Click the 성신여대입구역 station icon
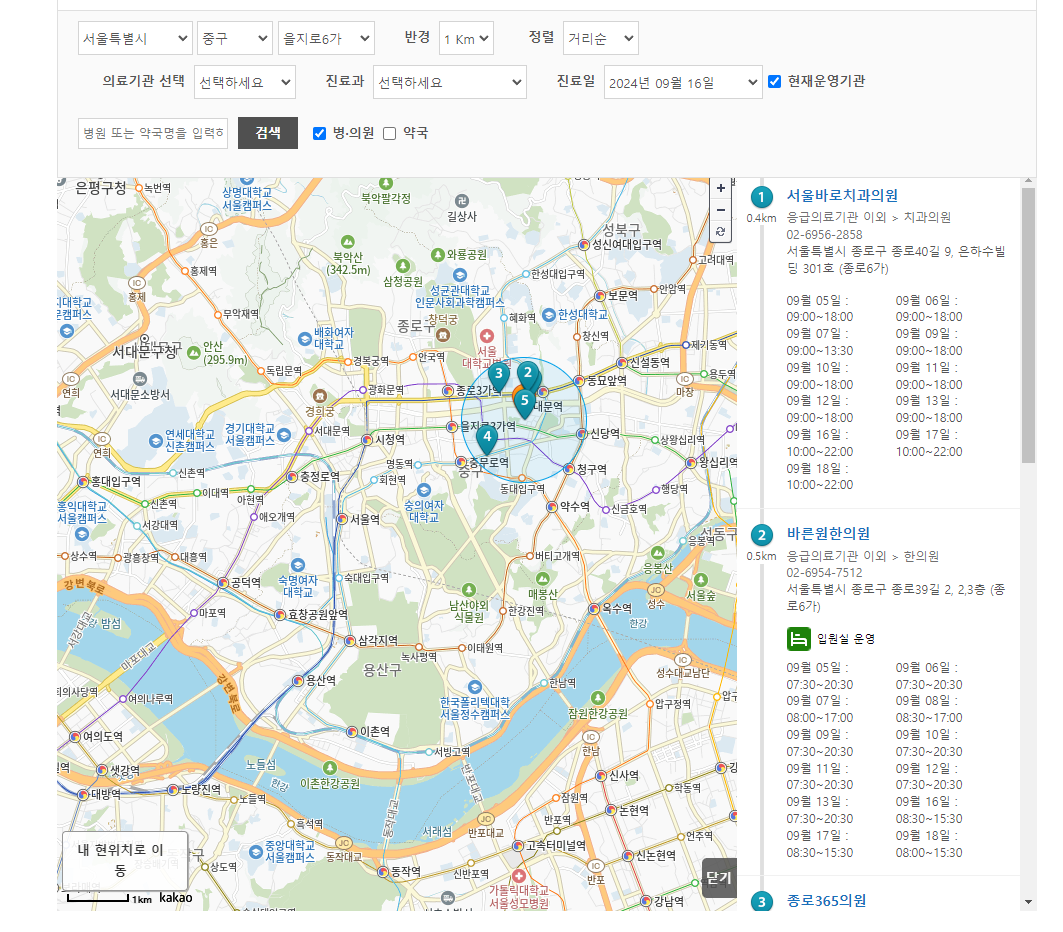The height and width of the screenshot is (932, 1063). [584, 245]
